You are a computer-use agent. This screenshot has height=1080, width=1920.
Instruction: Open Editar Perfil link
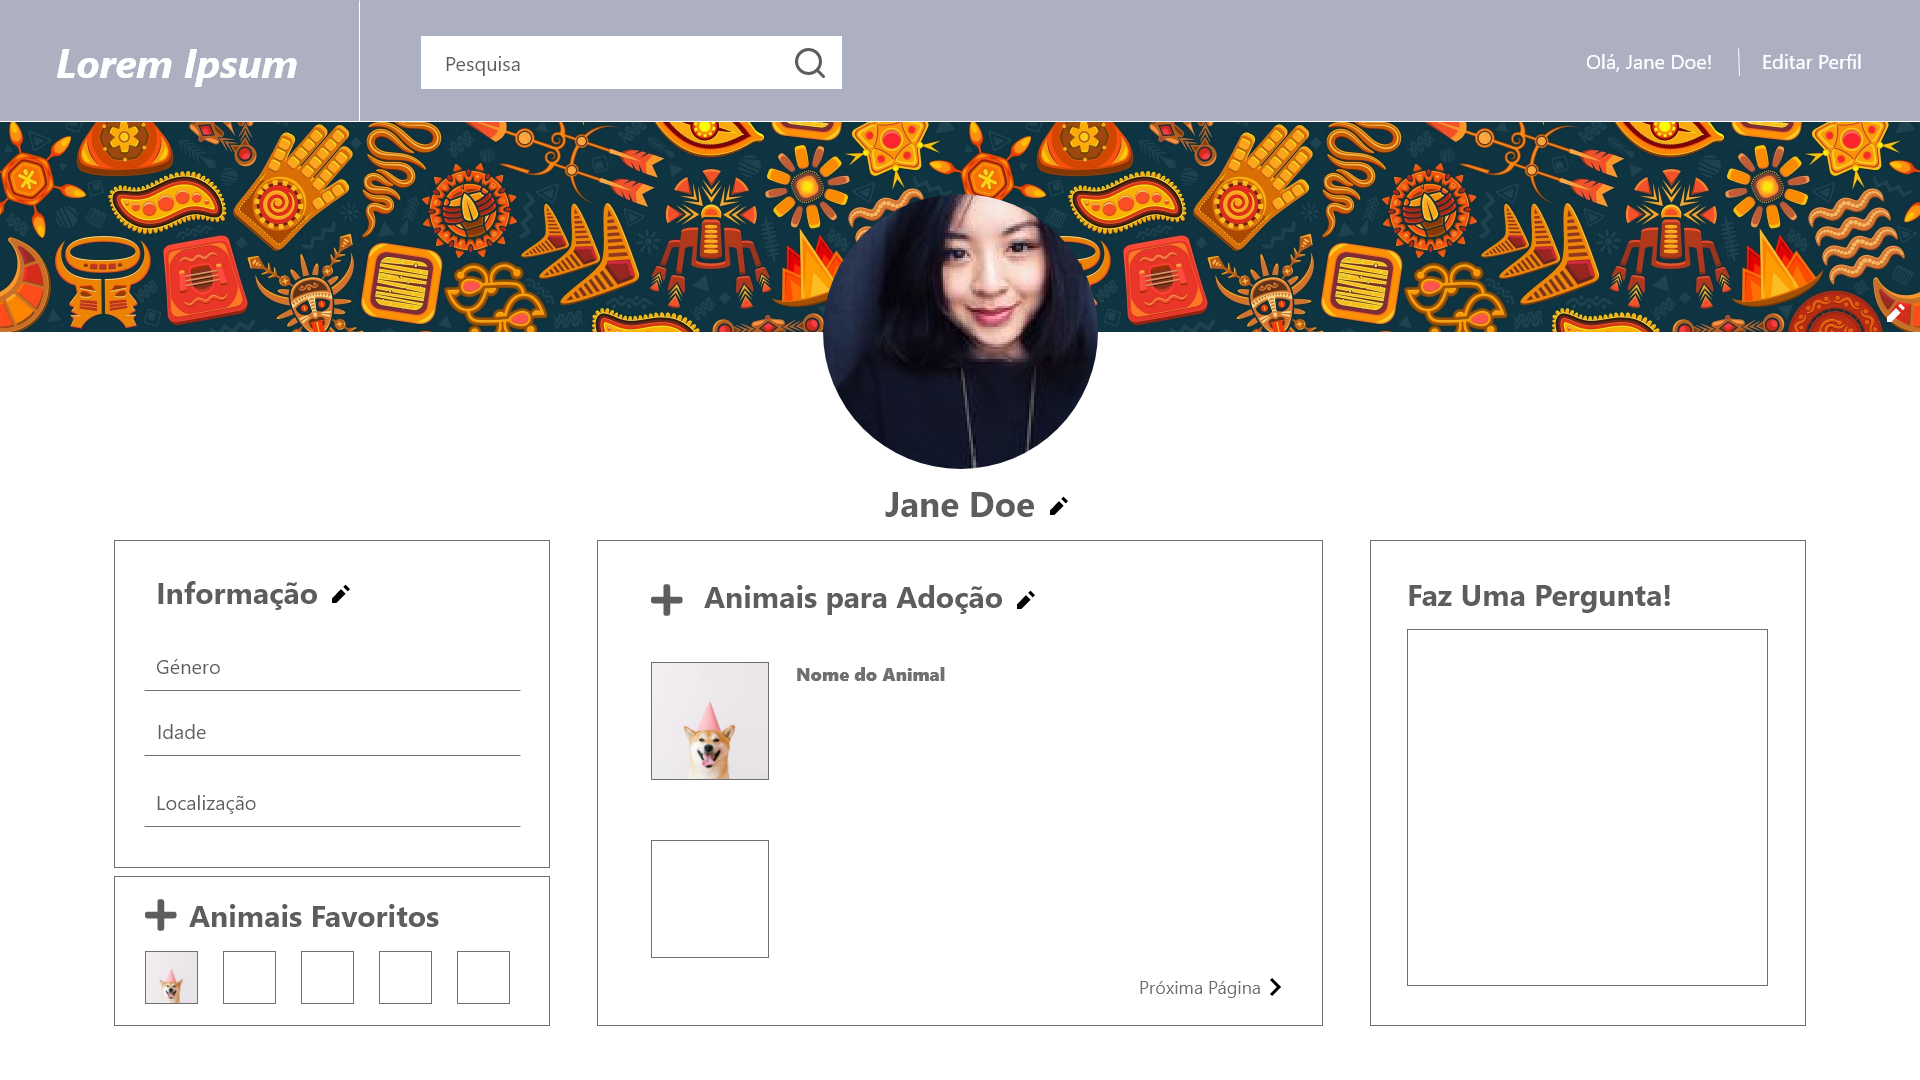(x=1811, y=62)
